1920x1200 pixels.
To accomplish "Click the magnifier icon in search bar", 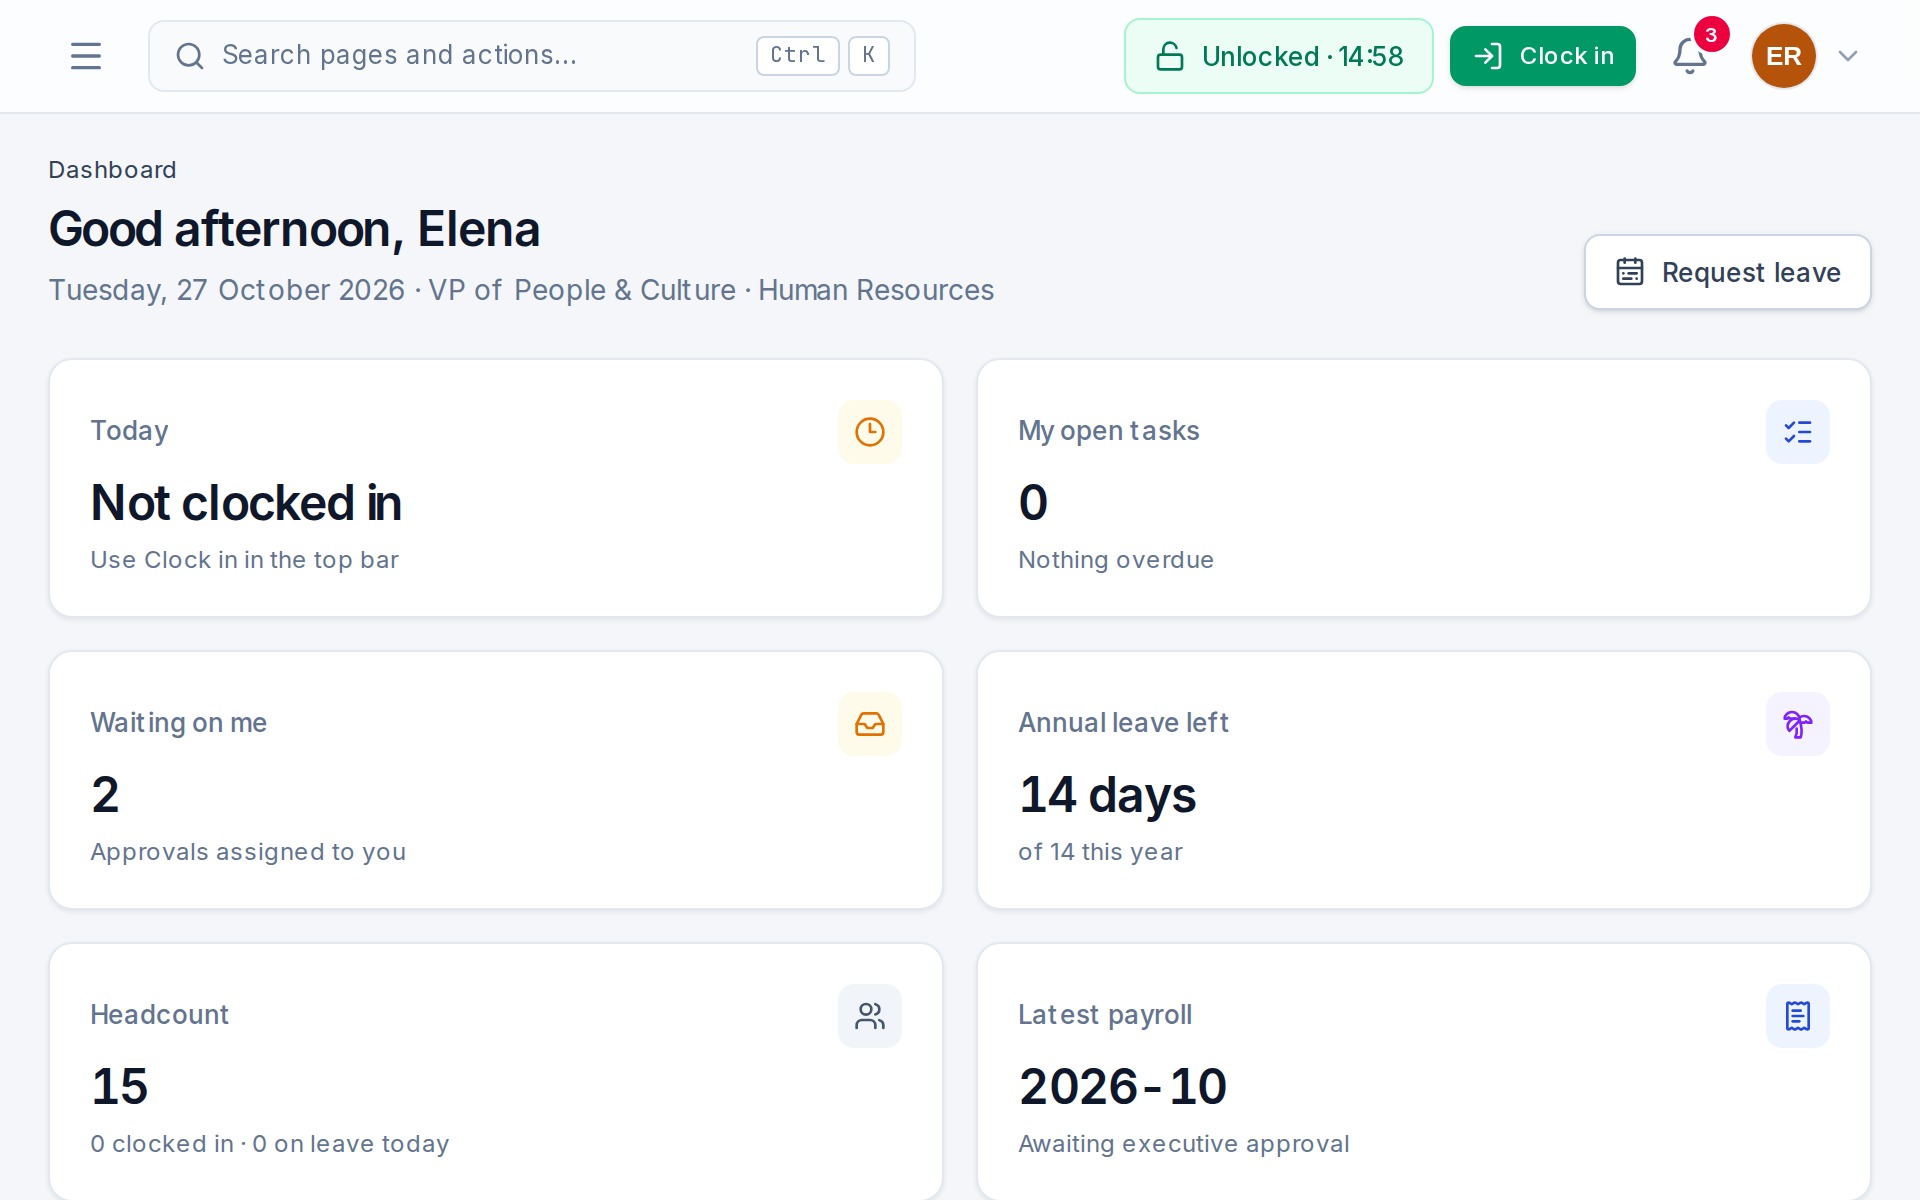I will (189, 56).
